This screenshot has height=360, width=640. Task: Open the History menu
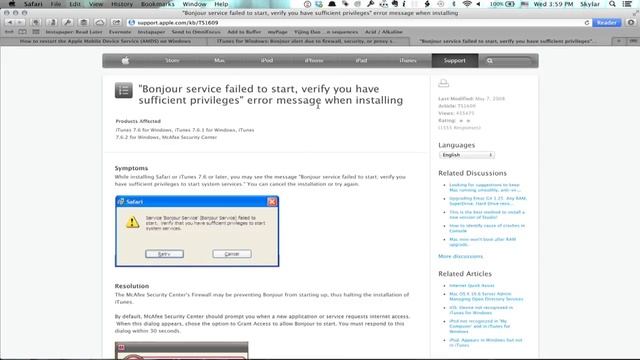(122, 4)
